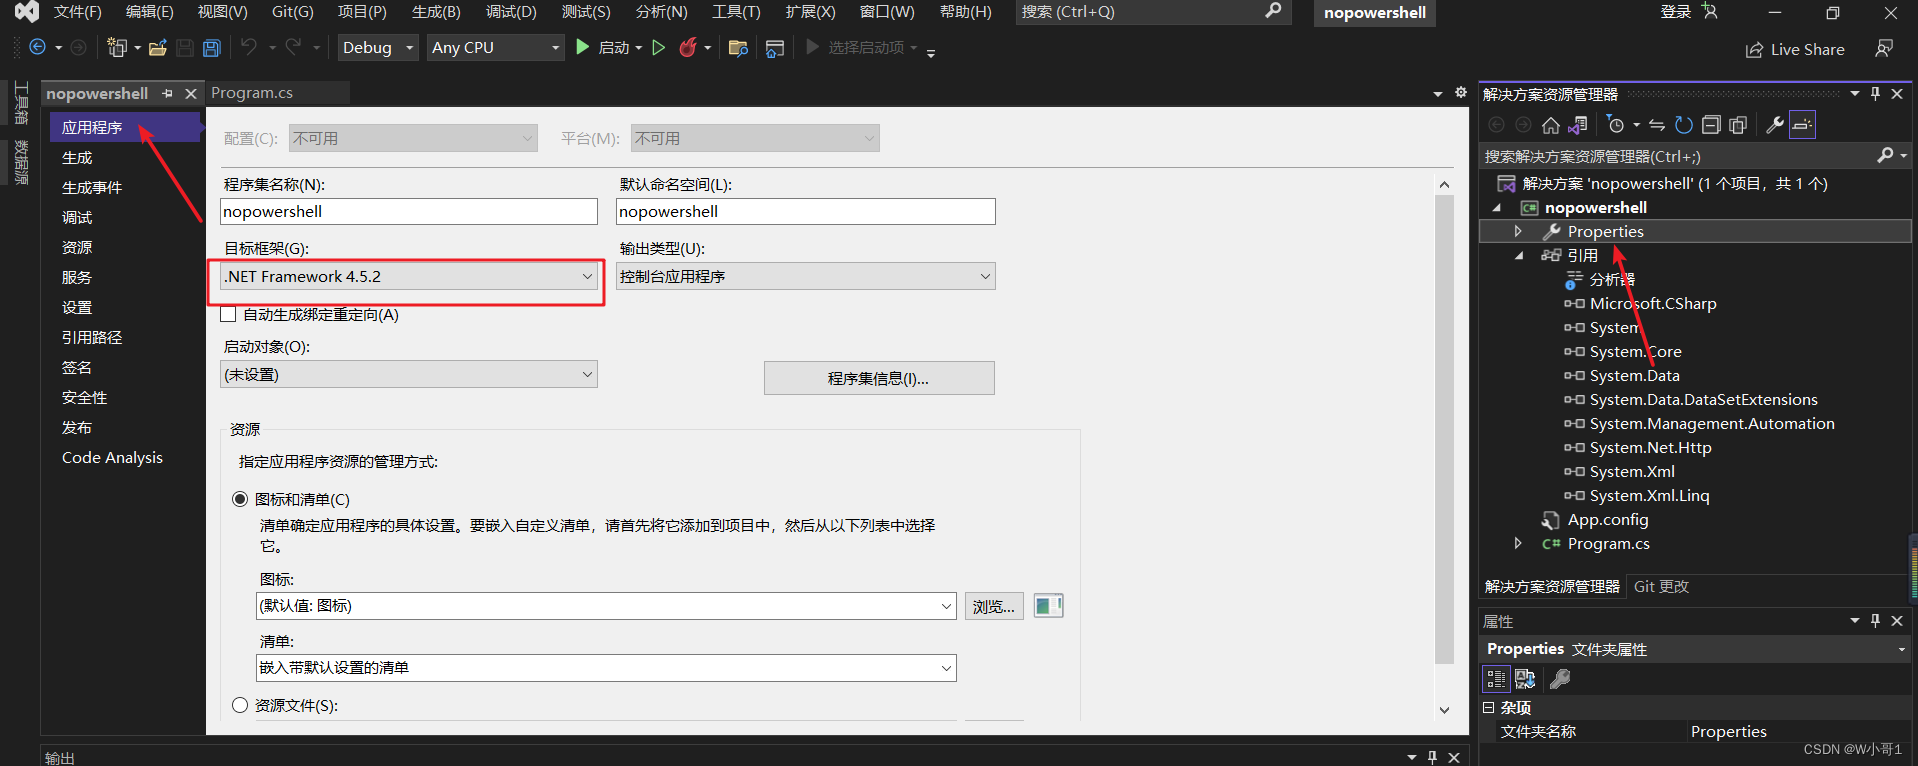Click the find in files folder icon
The image size is (1918, 766).
click(x=738, y=48)
